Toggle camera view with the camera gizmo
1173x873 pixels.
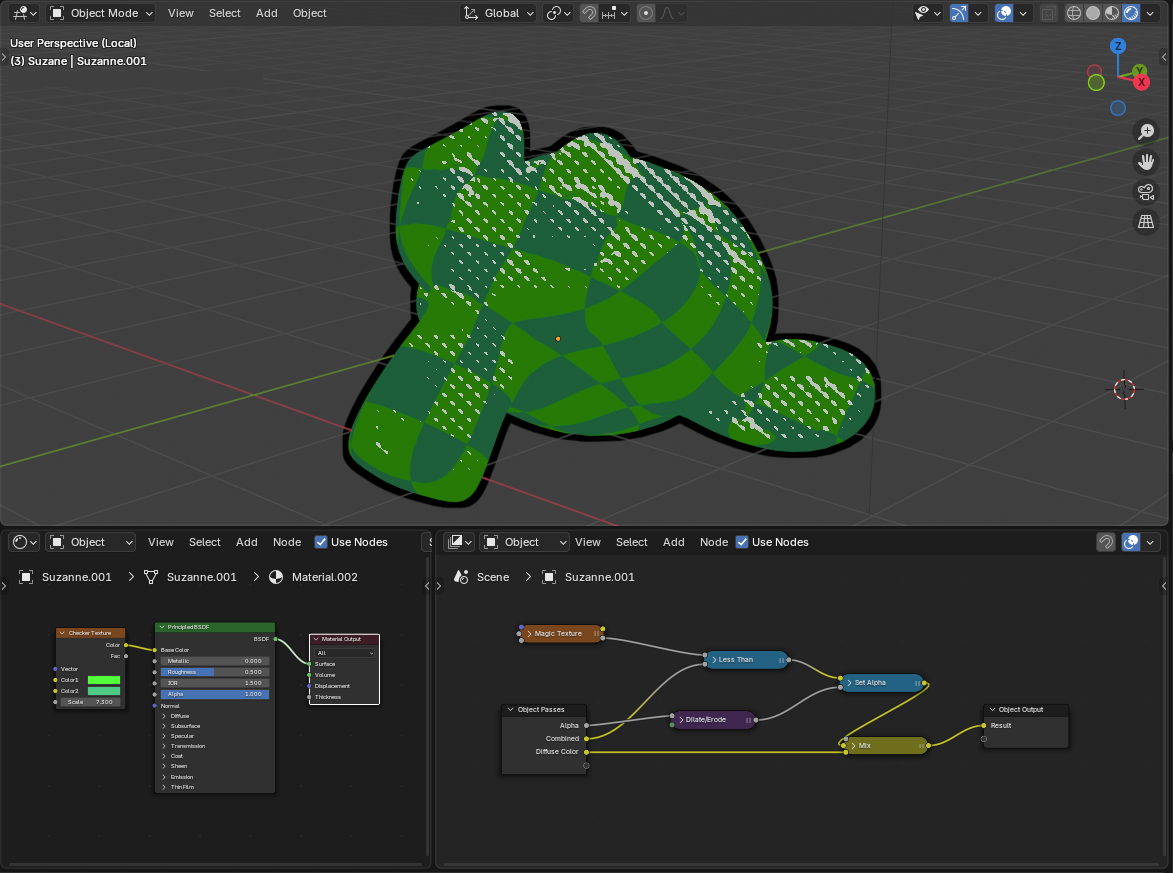(1145, 192)
